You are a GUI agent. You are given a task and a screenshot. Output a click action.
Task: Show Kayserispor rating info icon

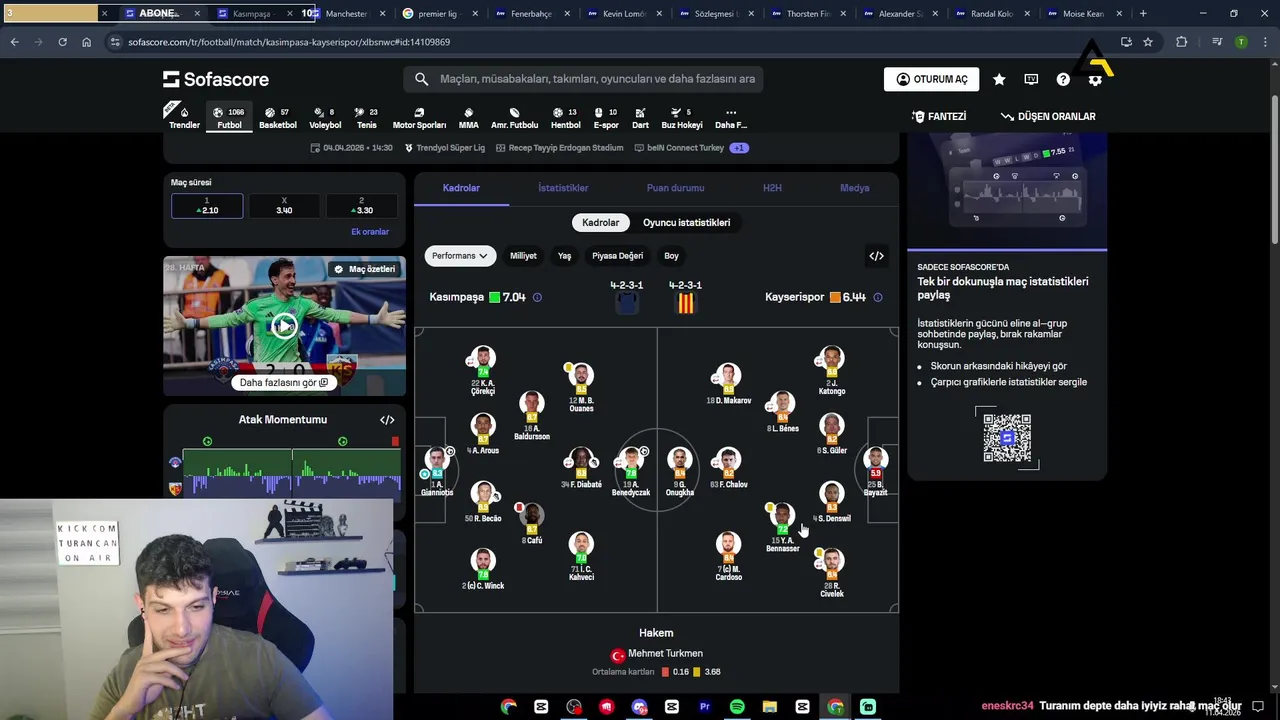pyautogui.click(x=878, y=297)
